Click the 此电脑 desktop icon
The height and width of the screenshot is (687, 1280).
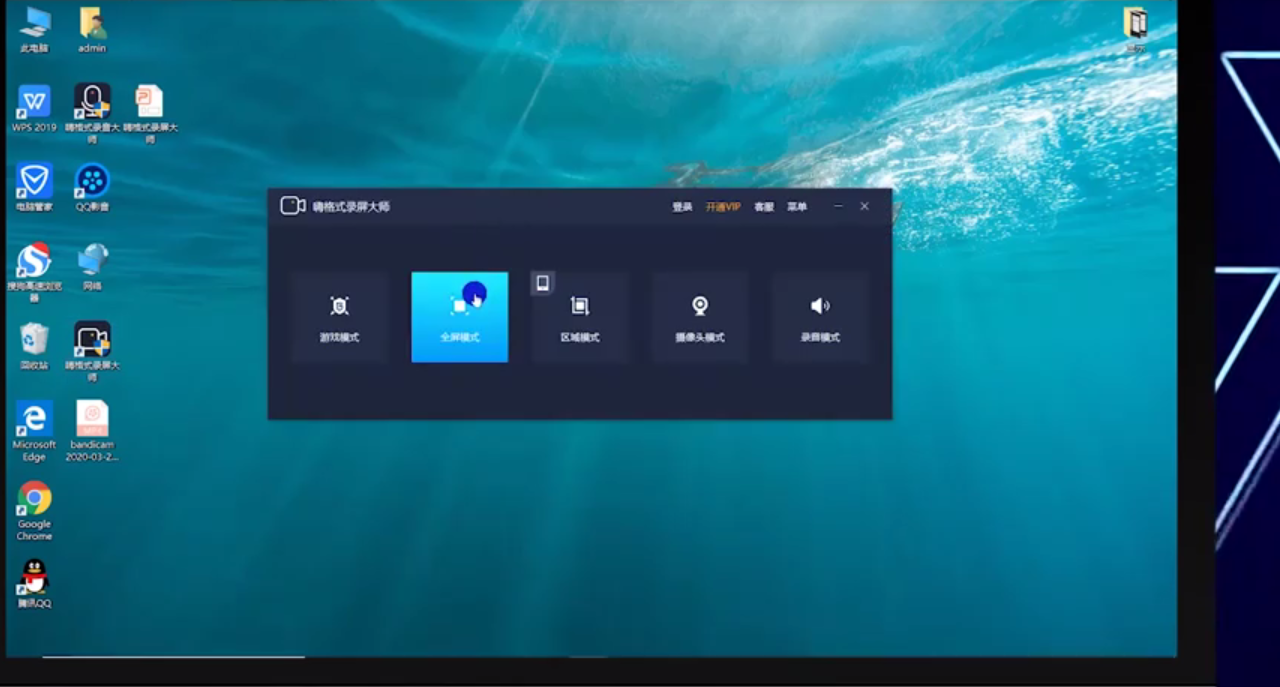34,29
